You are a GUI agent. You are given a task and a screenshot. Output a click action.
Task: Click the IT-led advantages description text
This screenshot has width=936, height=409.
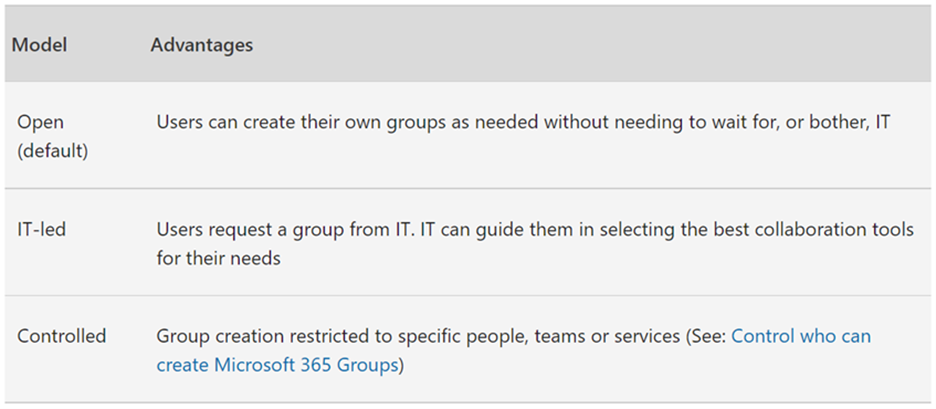tap(535, 244)
